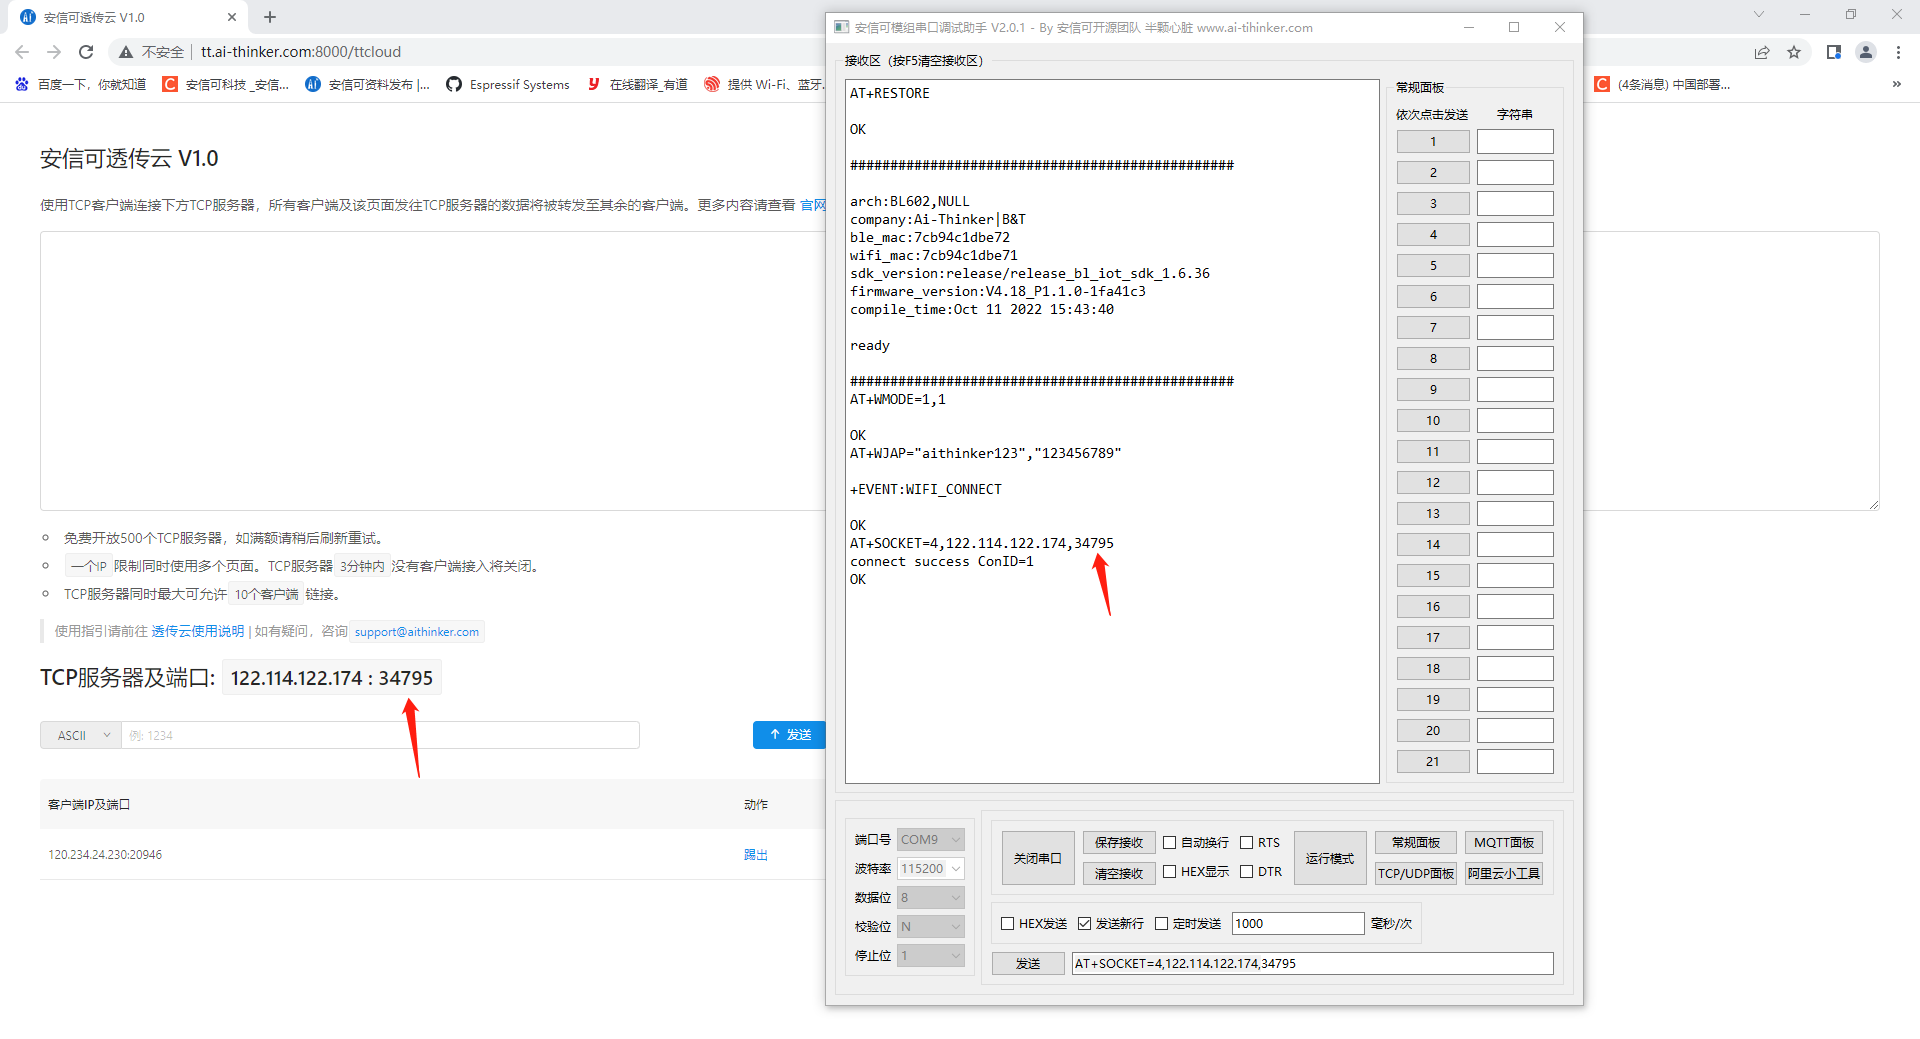
Task: Open 安信可资料发布 bookmark
Action: pyautogui.click(x=367, y=84)
